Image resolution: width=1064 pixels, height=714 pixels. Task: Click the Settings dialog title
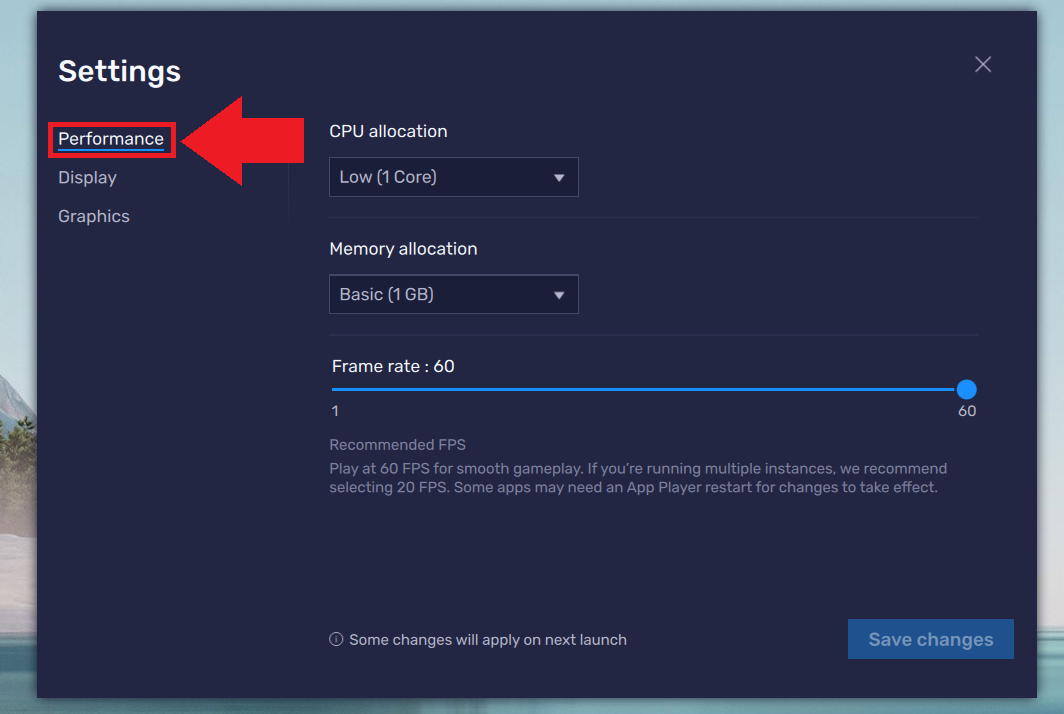(x=119, y=71)
